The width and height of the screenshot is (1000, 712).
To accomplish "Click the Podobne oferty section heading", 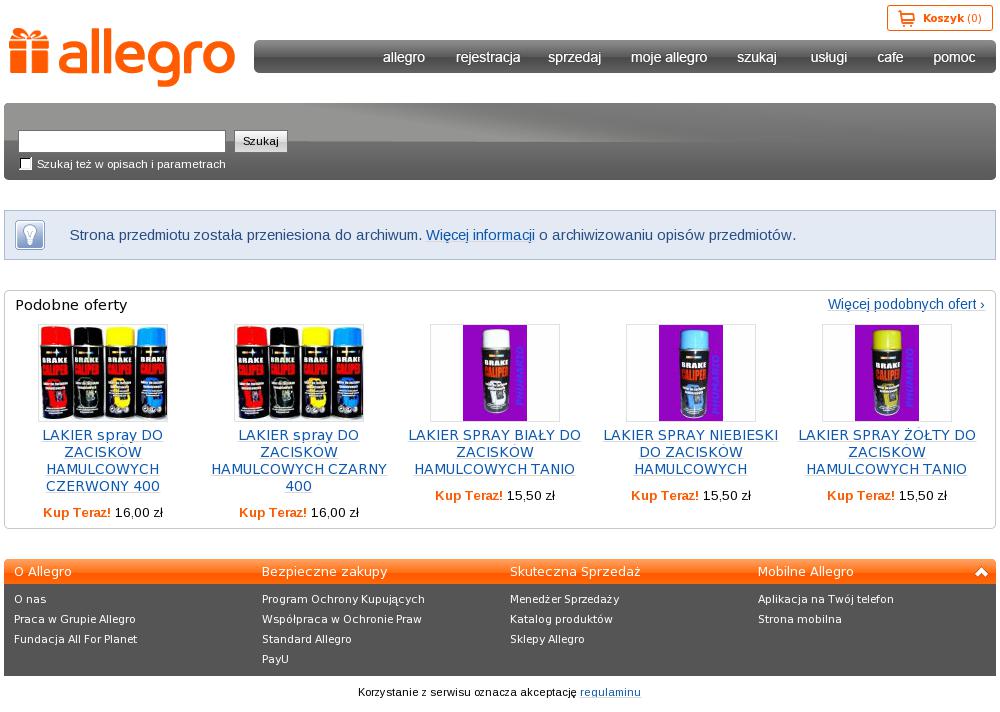I will 71,305.
